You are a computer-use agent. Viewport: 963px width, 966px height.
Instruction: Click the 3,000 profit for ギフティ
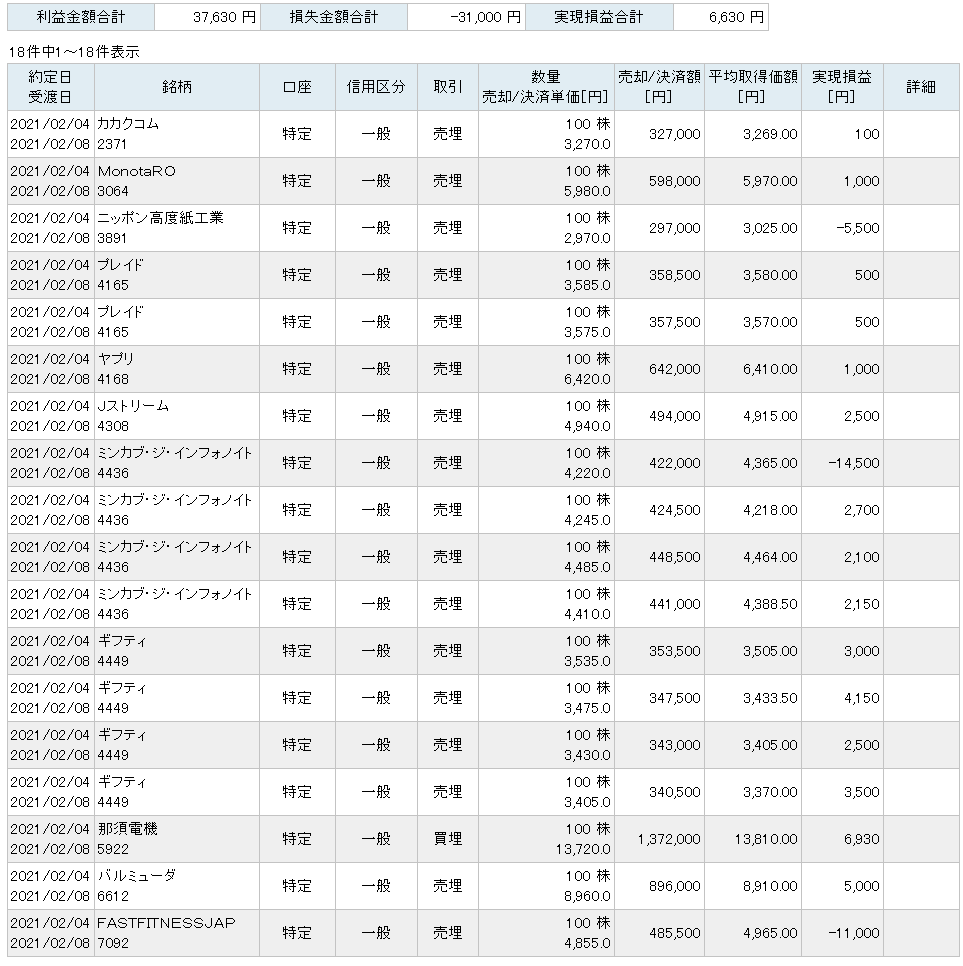pyautogui.click(x=861, y=651)
